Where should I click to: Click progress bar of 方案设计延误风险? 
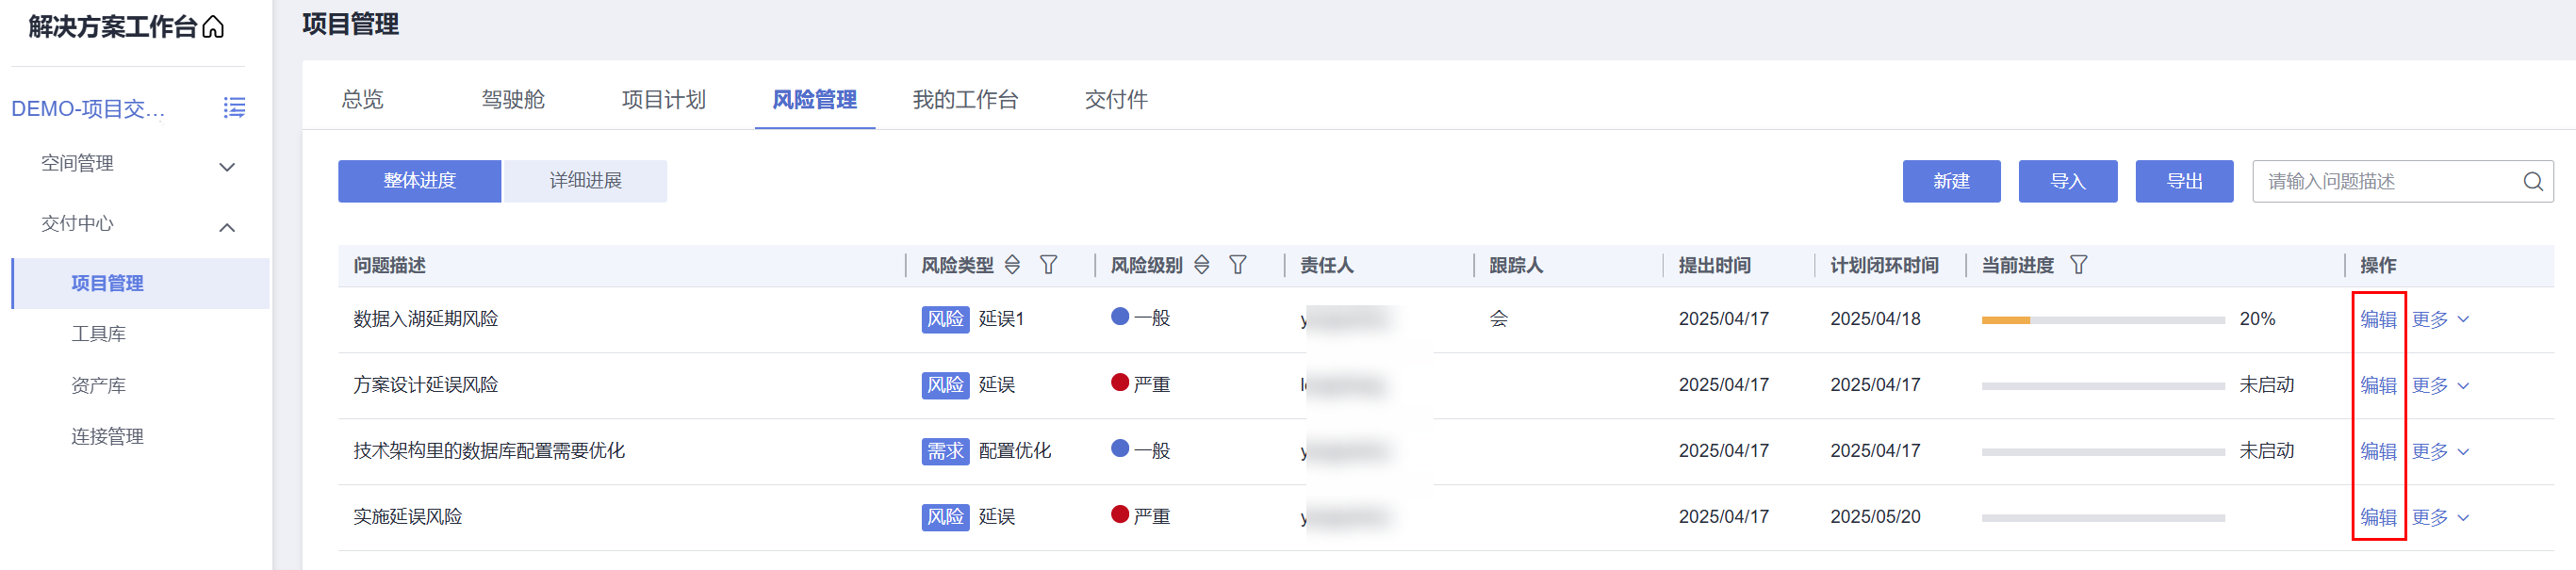2103,386
